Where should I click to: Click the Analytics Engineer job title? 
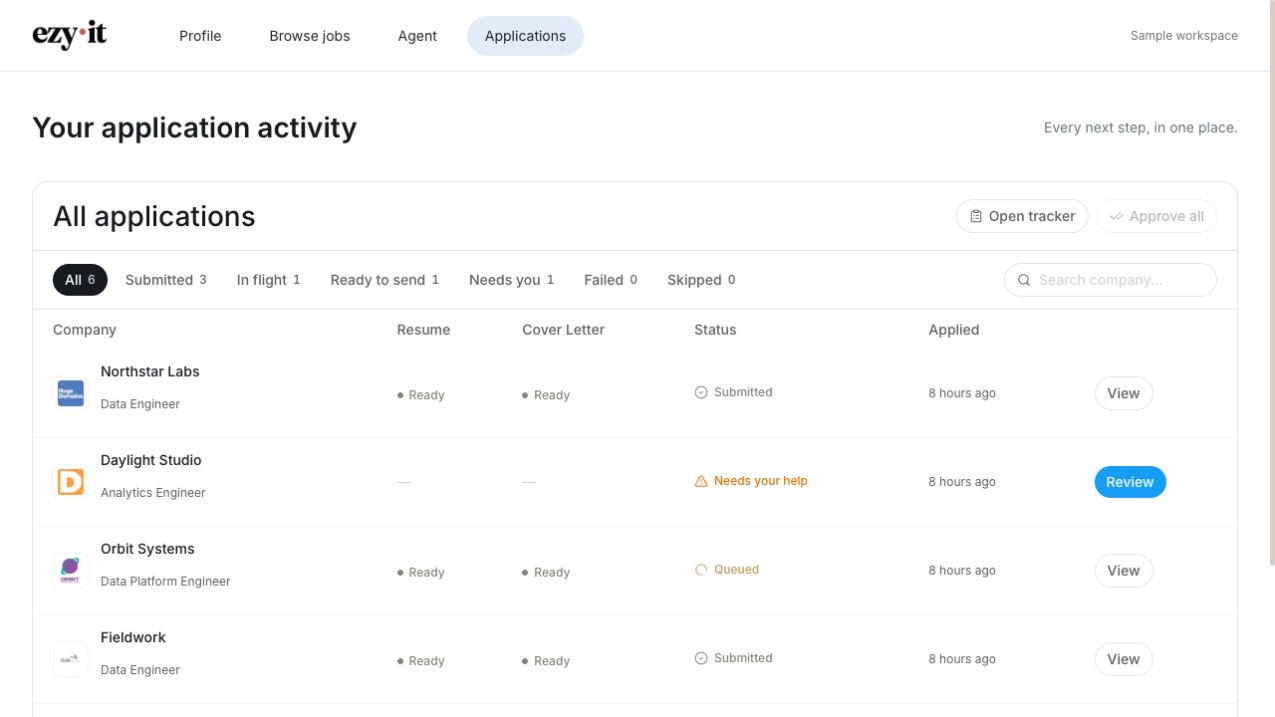pos(153,493)
